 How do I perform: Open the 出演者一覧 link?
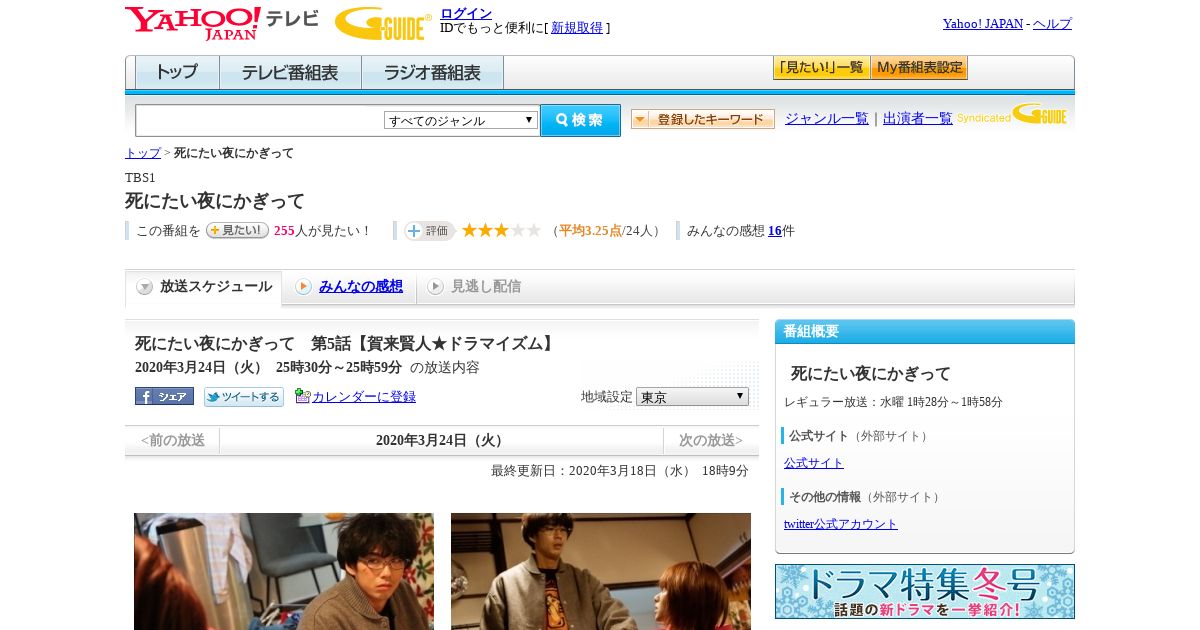918,118
